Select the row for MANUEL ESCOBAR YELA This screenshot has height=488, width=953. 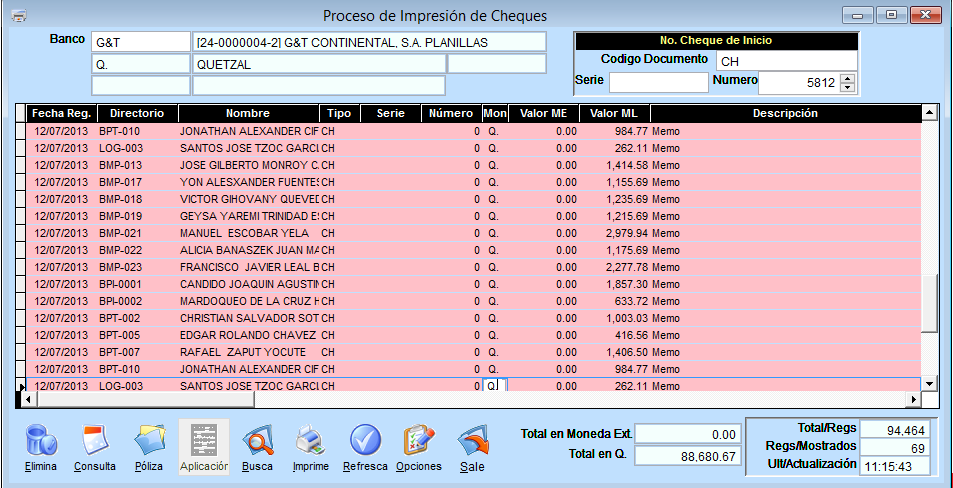coord(248,233)
